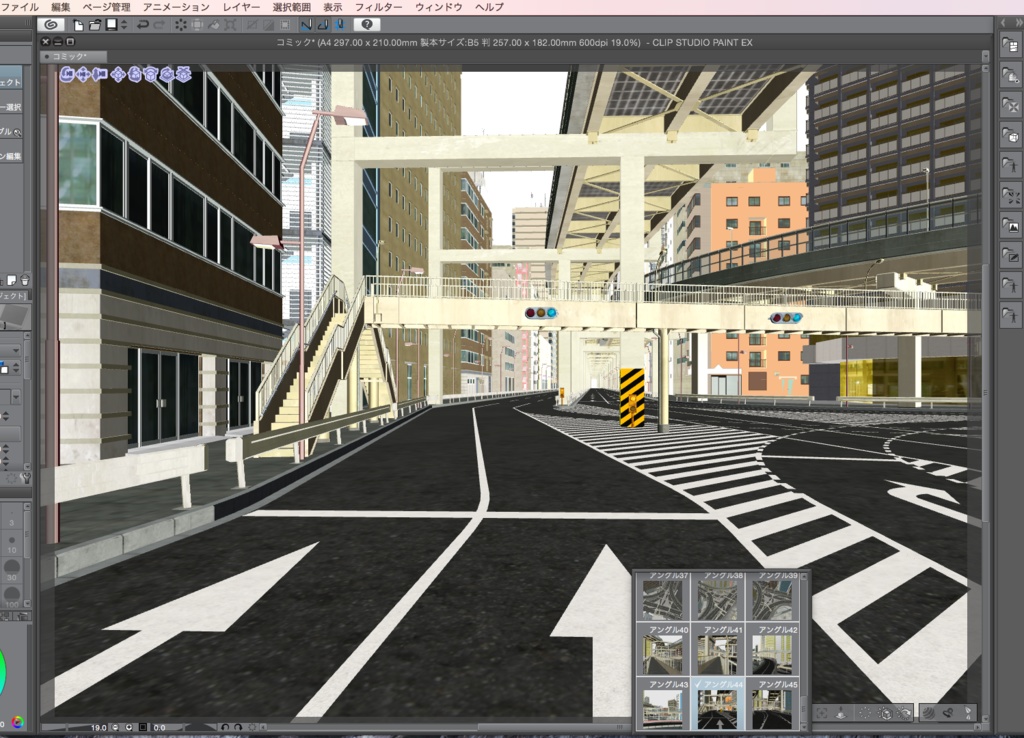The image size is (1024, 738).
Task: Click the snap to ground icon below the canvas
Action: tap(841, 713)
